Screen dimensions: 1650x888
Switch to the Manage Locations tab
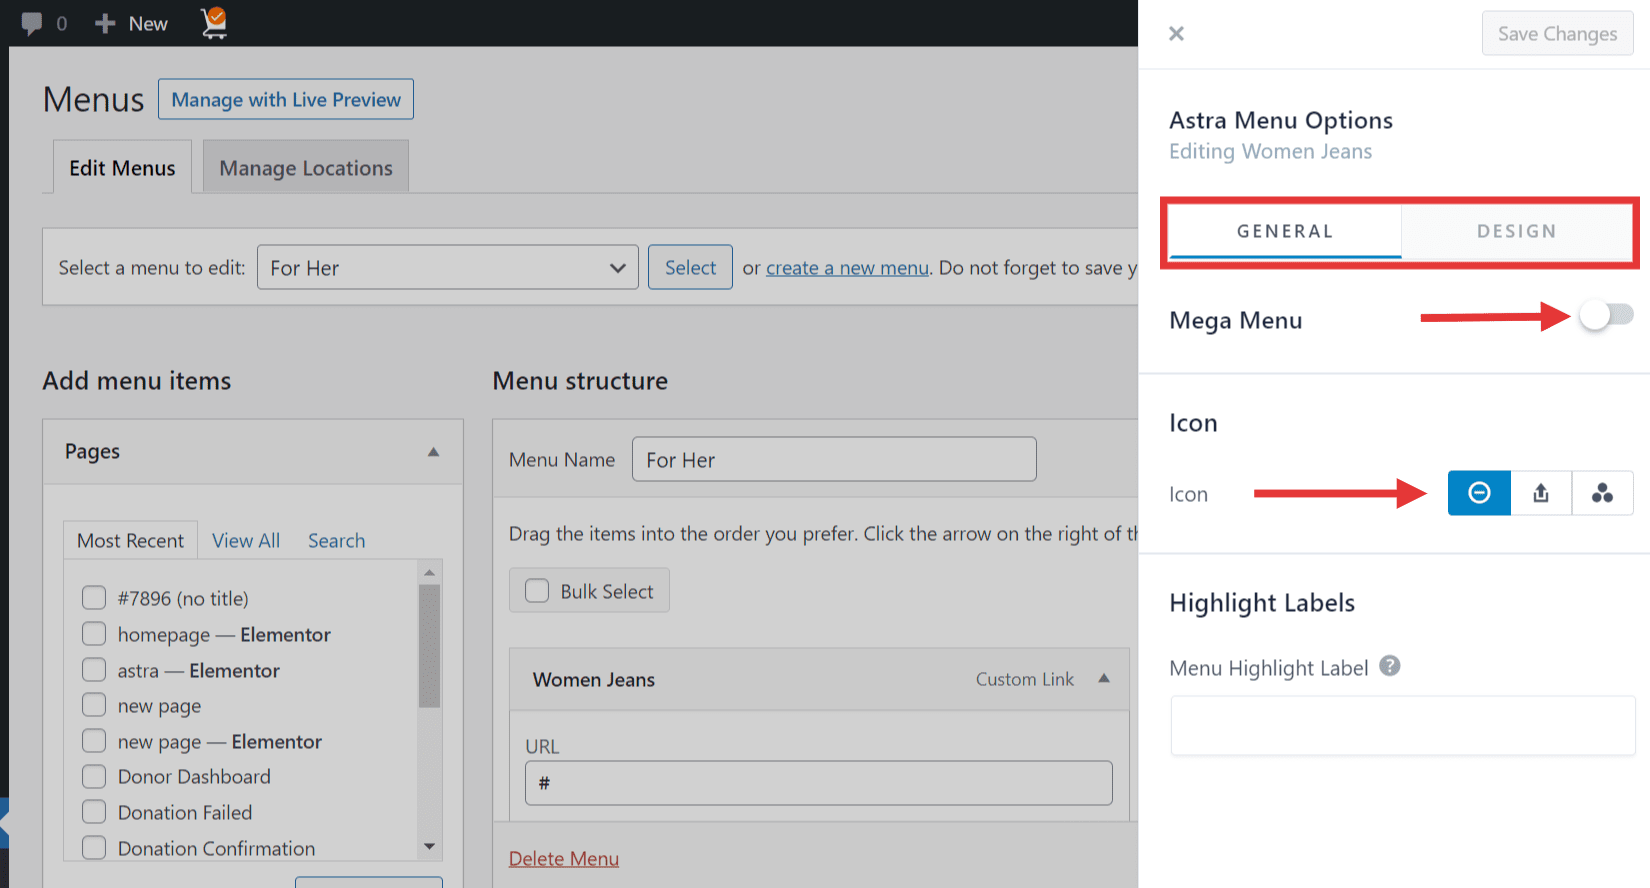306,168
